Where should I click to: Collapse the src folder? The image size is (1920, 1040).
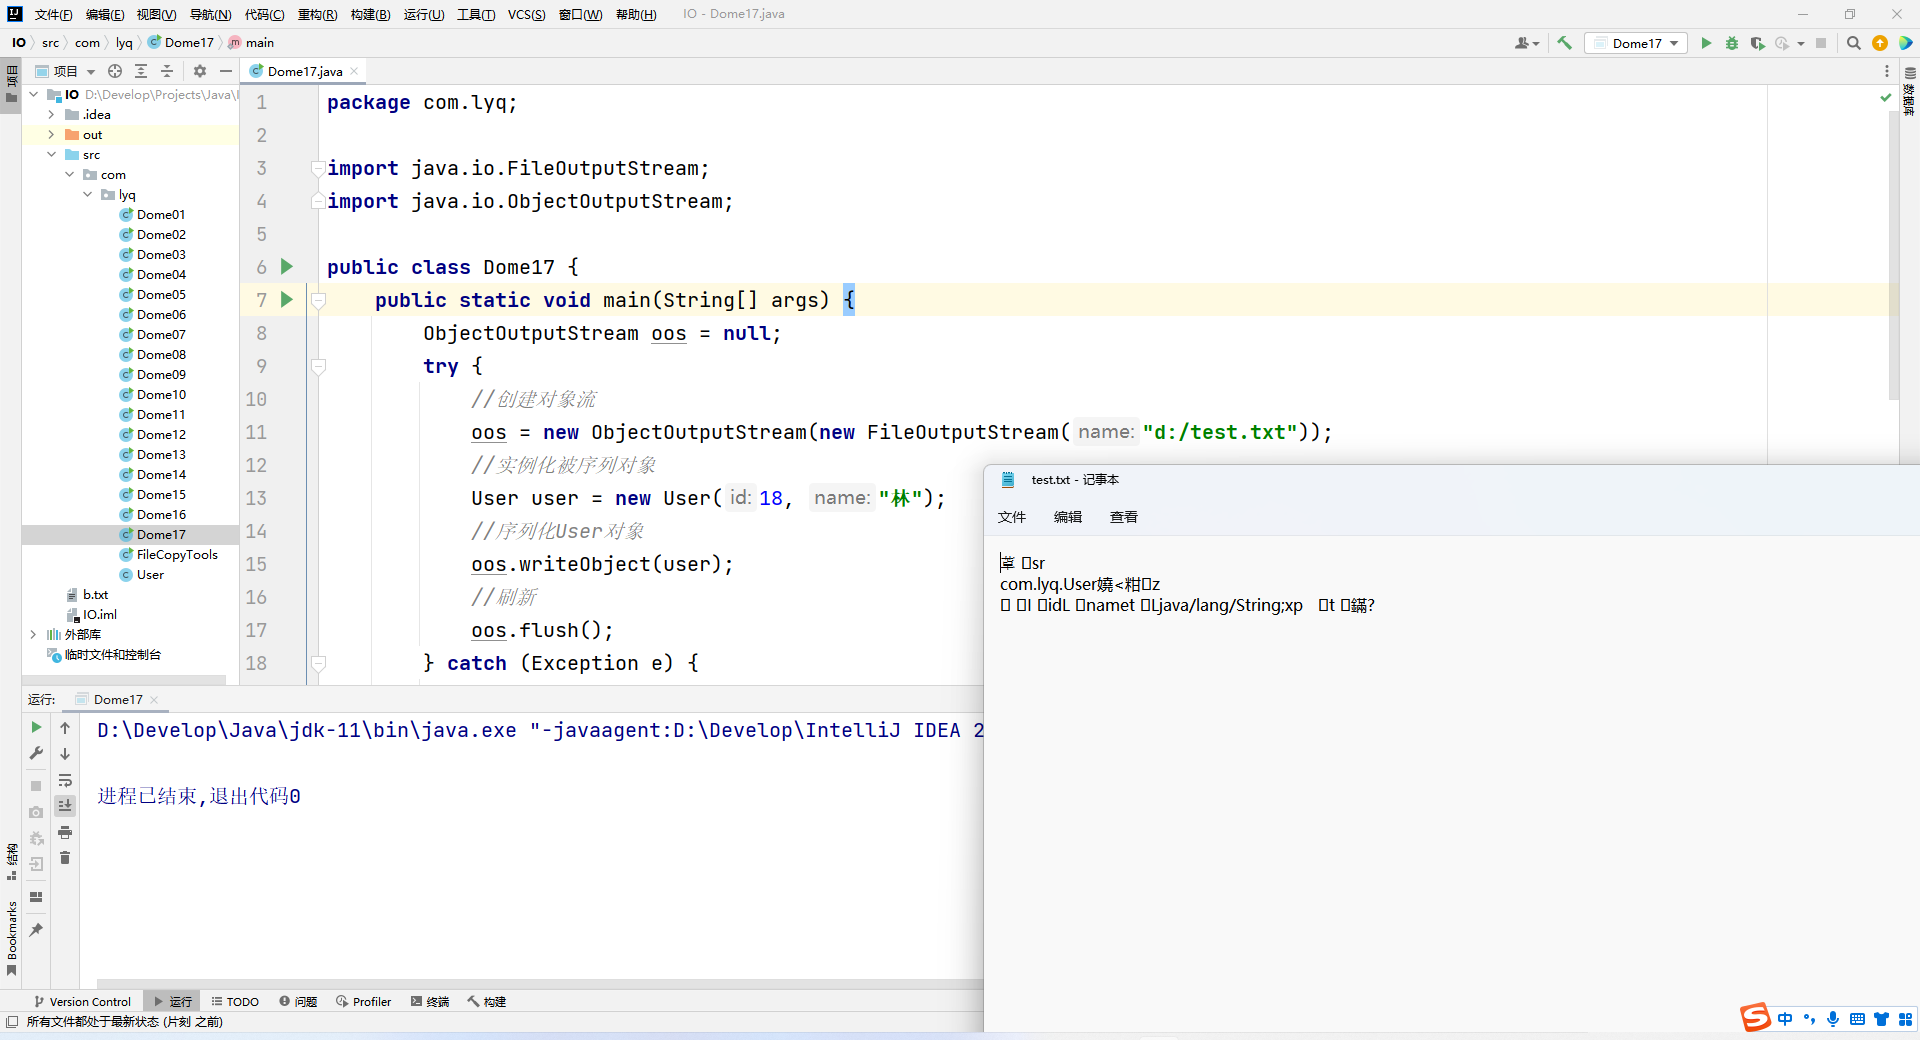52,155
